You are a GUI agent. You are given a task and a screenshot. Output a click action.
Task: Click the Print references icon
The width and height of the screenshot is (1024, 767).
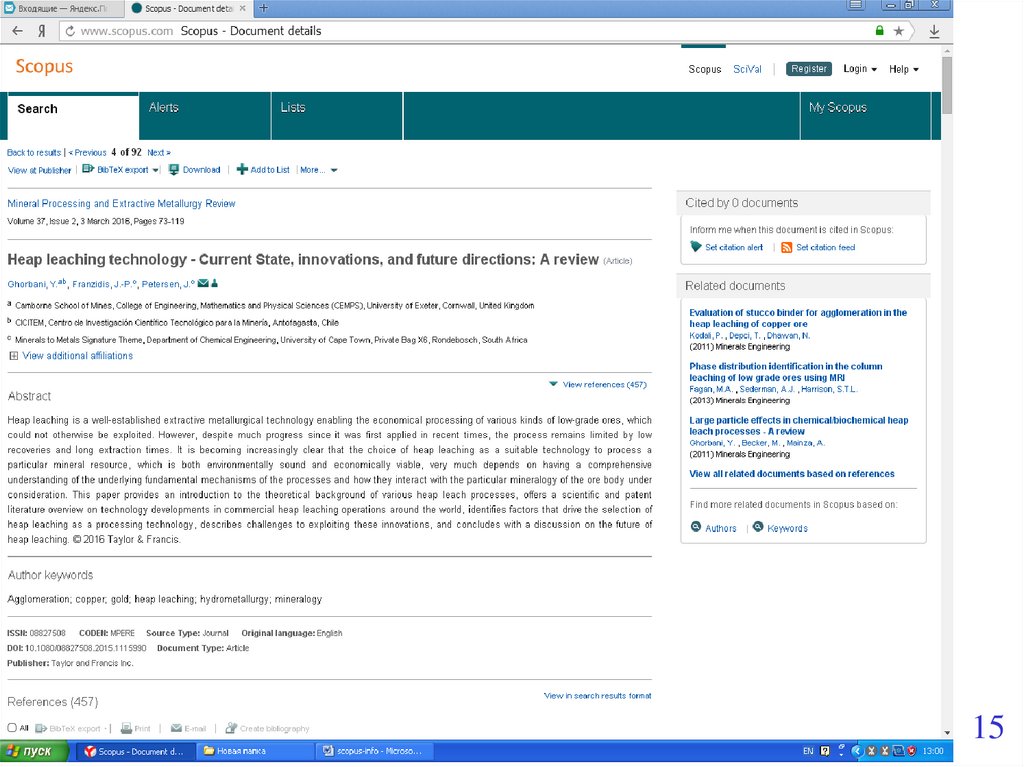pyautogui.click(x=126, y=728)
